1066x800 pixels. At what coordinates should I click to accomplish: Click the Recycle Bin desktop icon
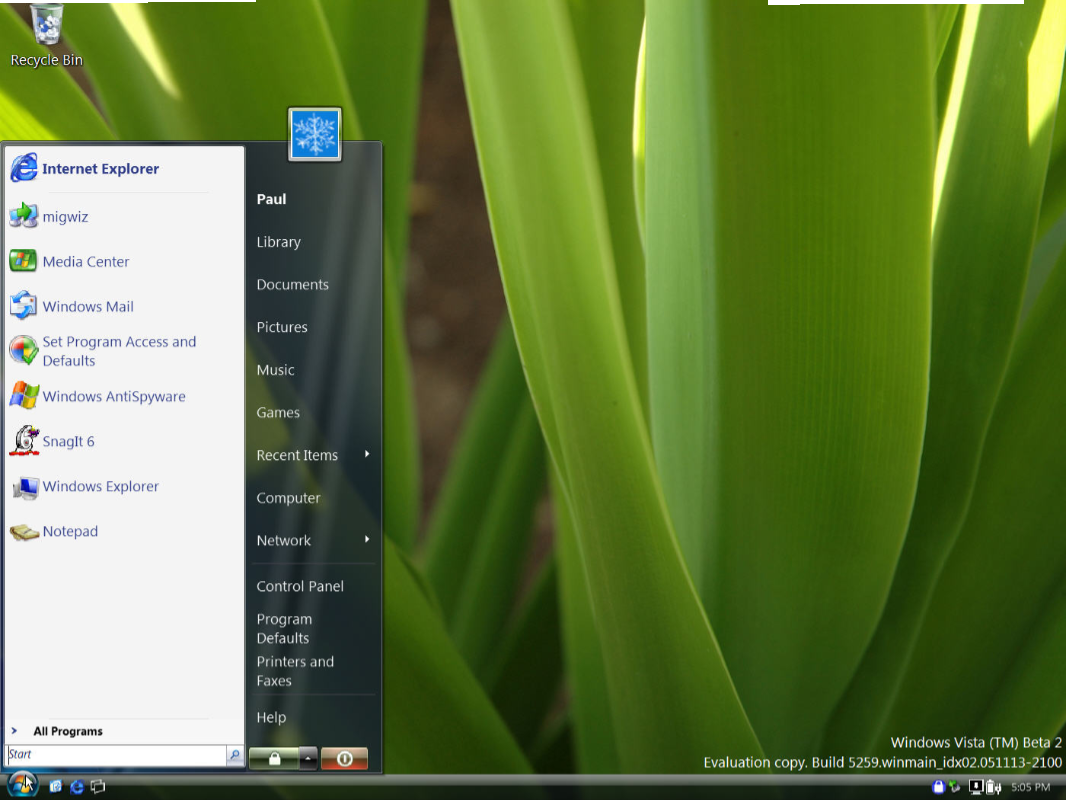[x=47, y=35]
